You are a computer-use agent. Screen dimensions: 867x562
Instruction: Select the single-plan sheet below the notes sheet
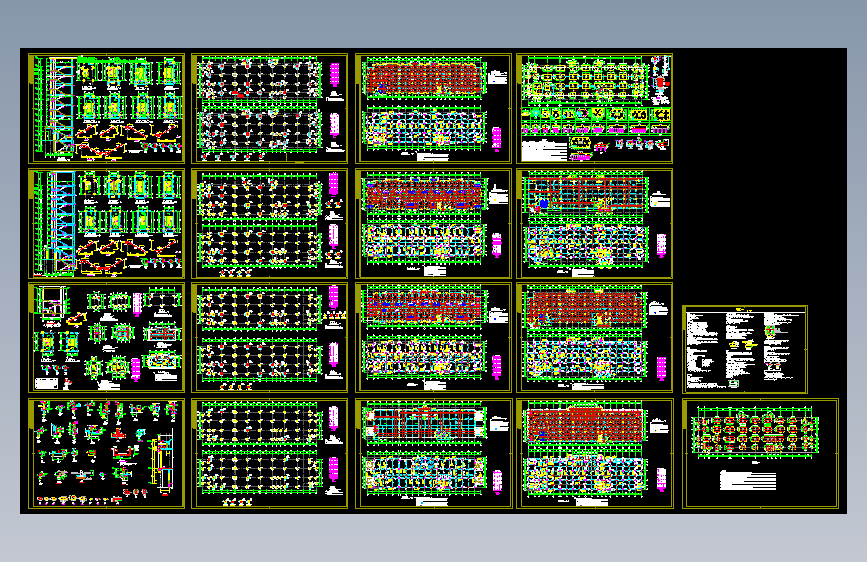pyautogui.click(x=760, y=453)
